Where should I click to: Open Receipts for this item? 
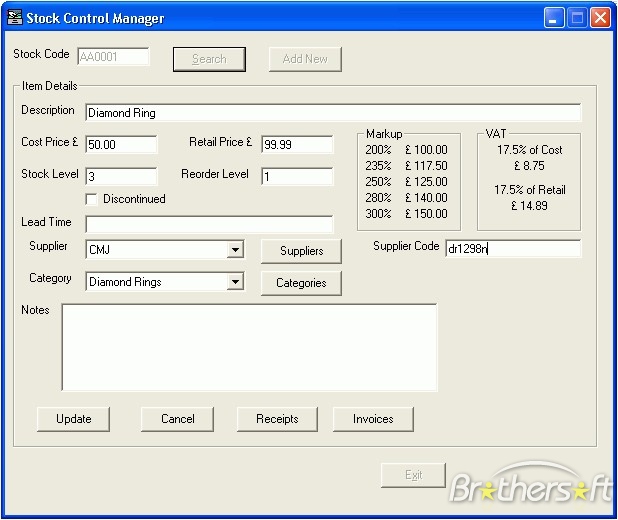click(x=277, y=419)
